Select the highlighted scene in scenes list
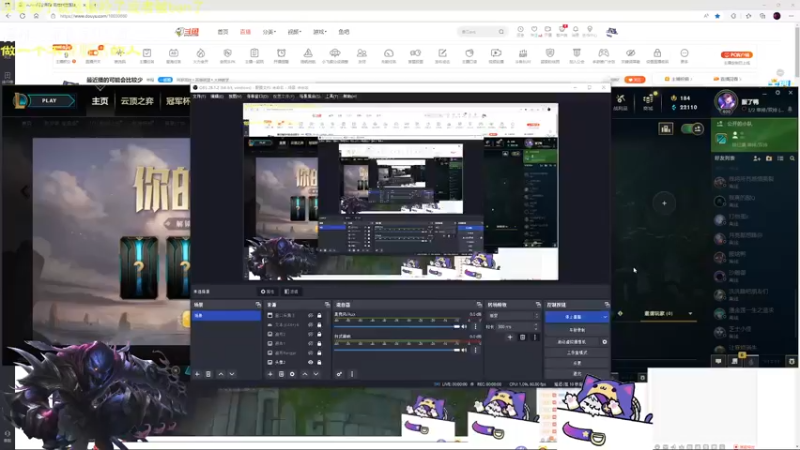Screen dimensions: 800x450 point(226,316)
